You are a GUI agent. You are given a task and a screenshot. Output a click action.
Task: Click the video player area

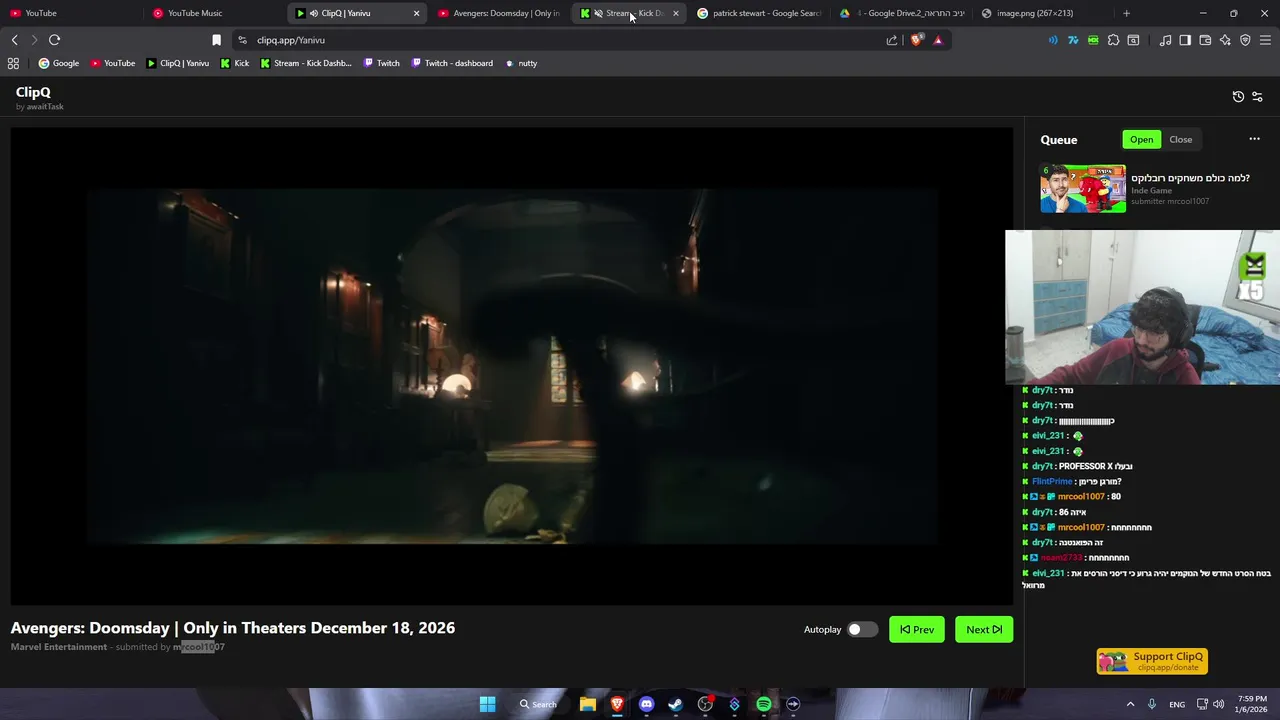[512, 366]
